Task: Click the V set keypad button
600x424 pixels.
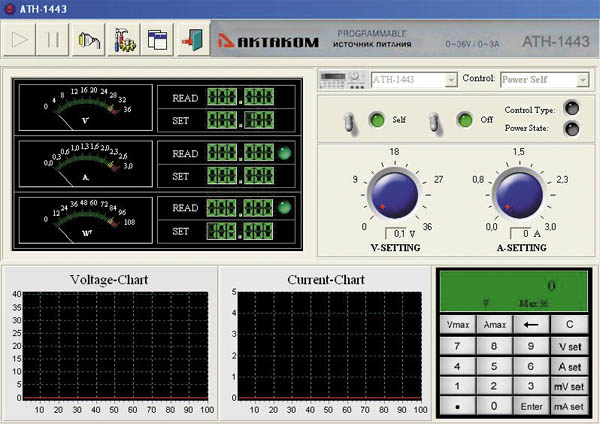Action: (569, 346)
